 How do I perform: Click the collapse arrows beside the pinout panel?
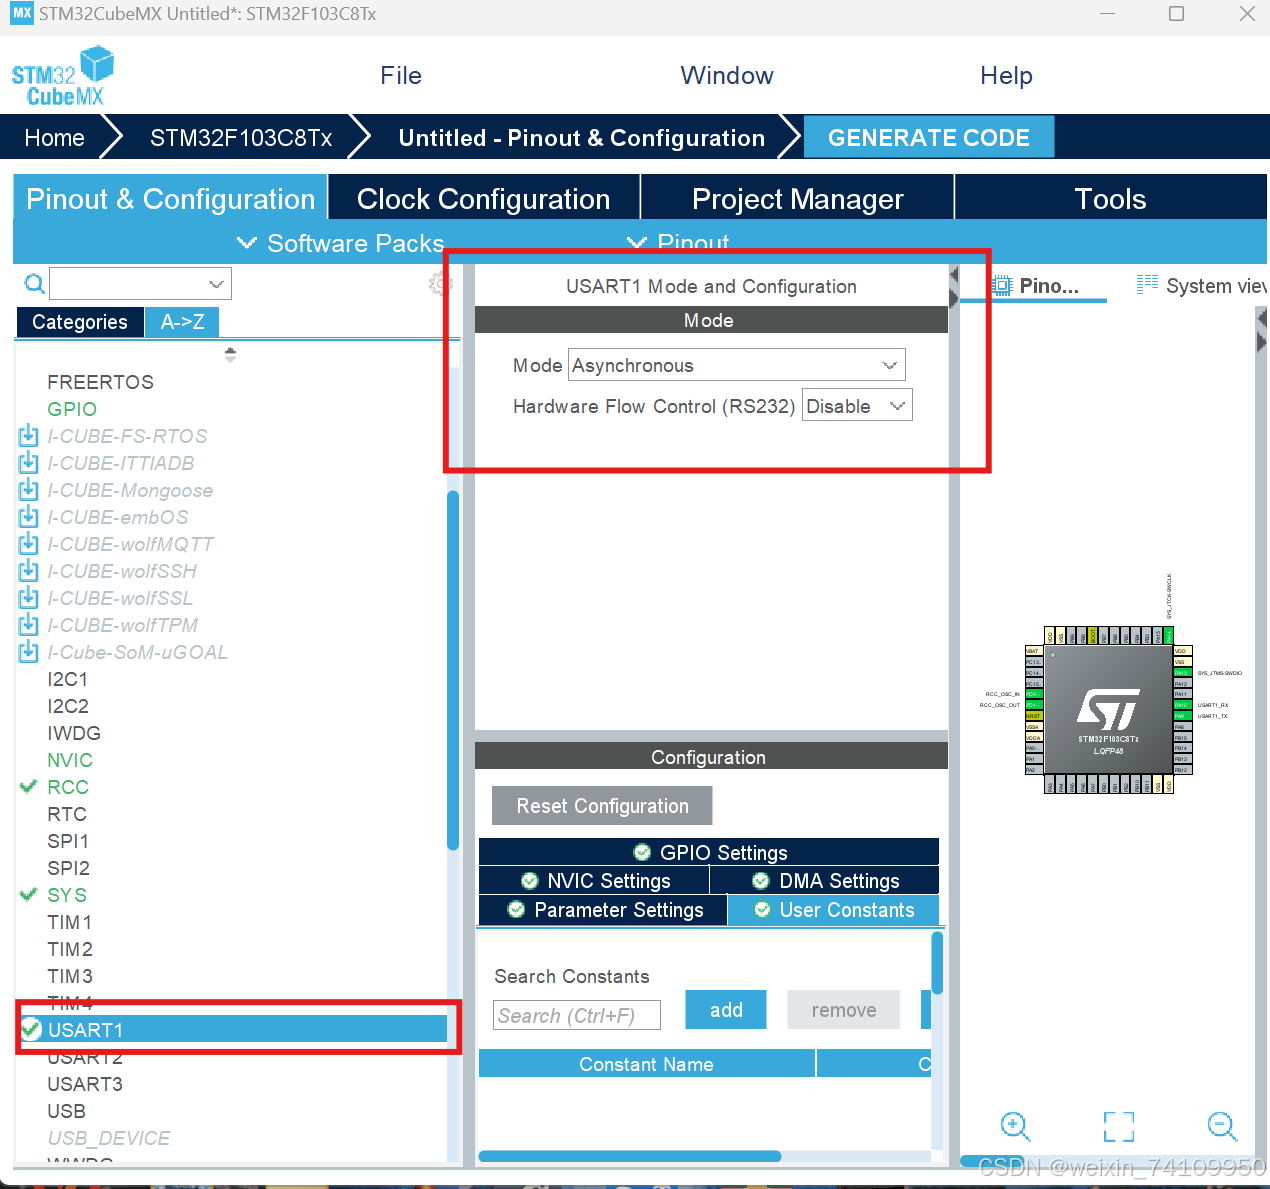(954, 286)
